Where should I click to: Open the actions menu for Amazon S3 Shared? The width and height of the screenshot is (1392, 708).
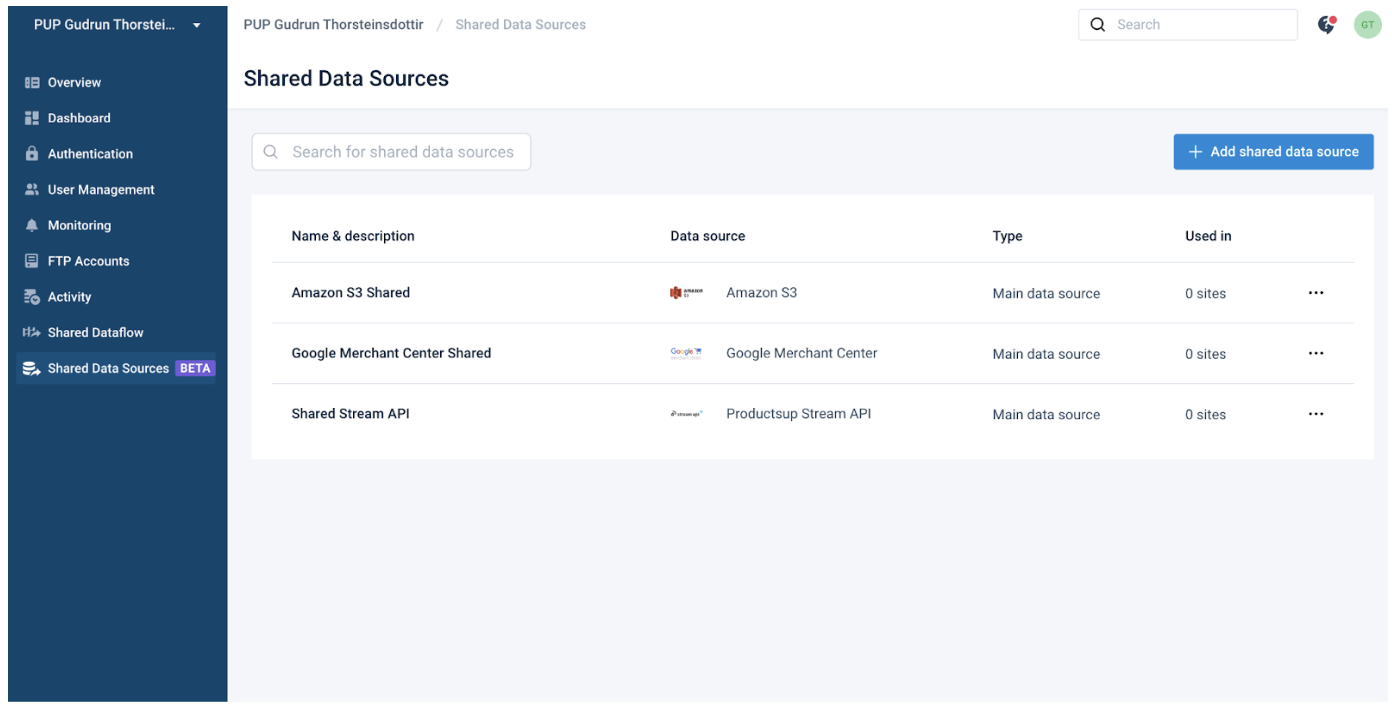coord(1316,292)
